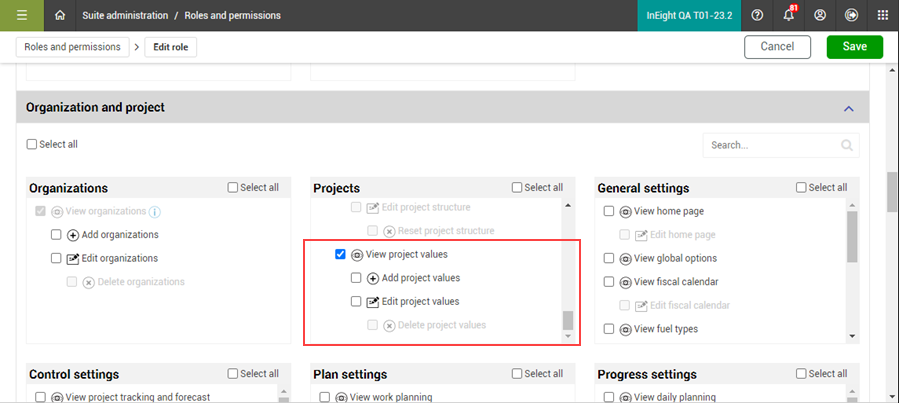Open the help question mark icon
The height and width of the screenshot is (403, 900).
click(757, 16)
